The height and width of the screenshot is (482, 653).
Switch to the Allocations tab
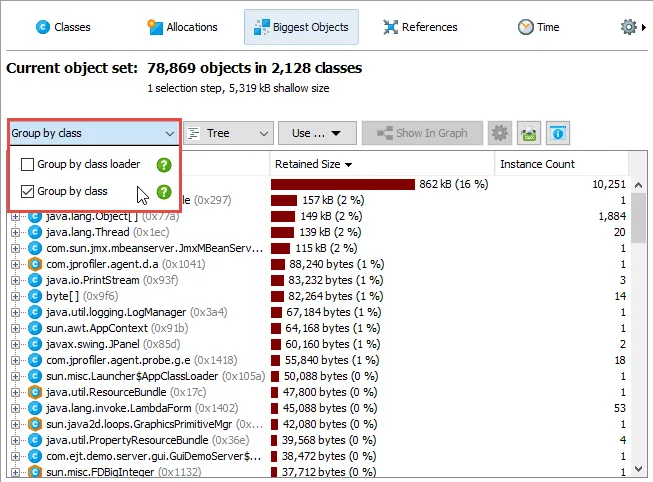click(182, 27)
